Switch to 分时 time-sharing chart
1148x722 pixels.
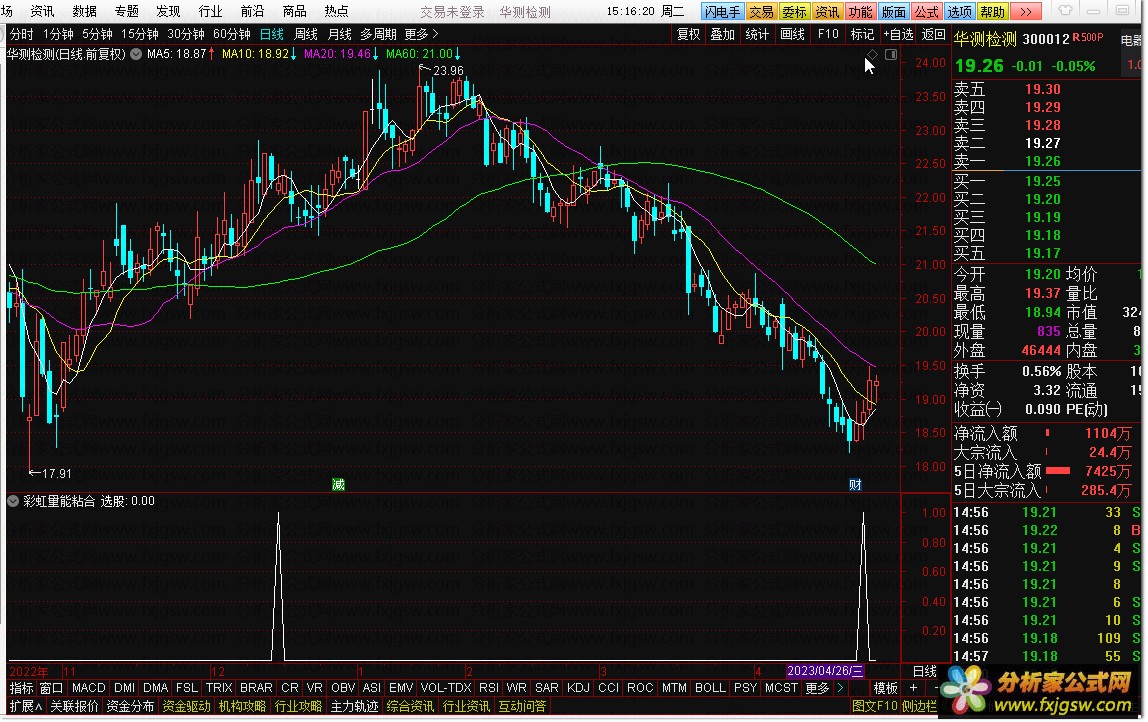[21, 34]
